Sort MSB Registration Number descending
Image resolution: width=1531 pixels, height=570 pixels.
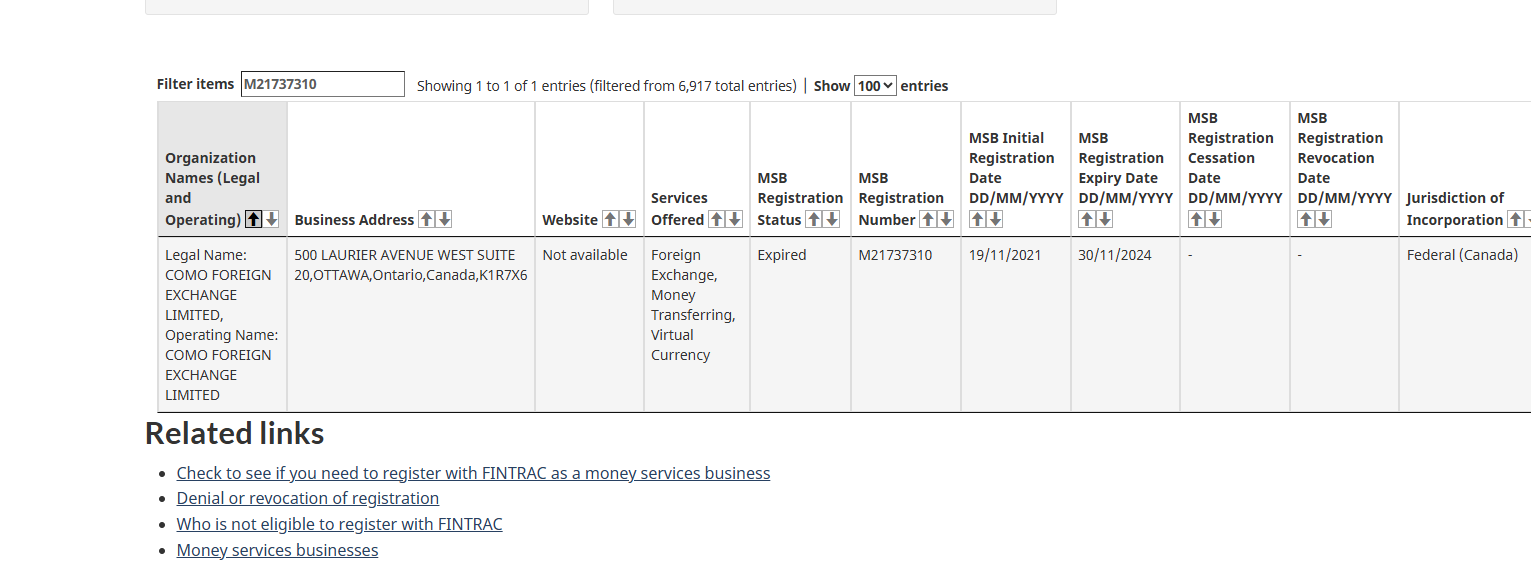pyautogui.click(x=945, y=219)
